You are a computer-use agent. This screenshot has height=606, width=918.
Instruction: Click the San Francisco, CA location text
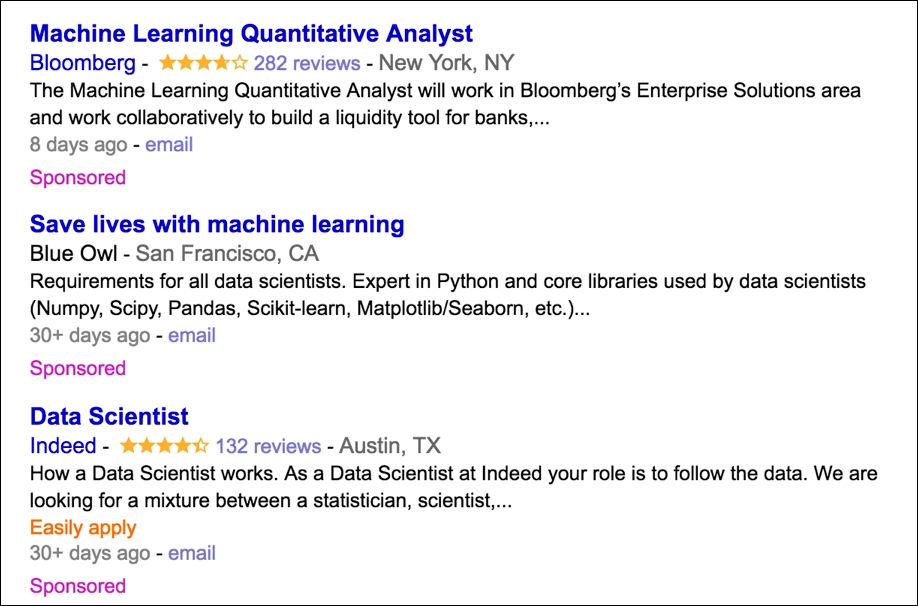(227, 254)
